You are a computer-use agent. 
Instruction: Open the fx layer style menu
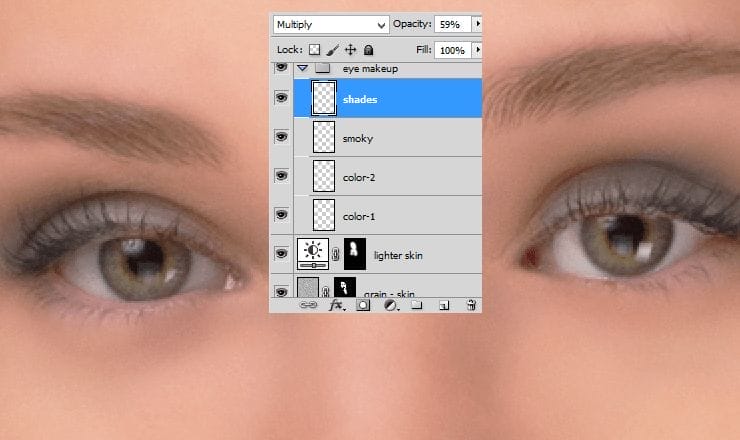336,306
